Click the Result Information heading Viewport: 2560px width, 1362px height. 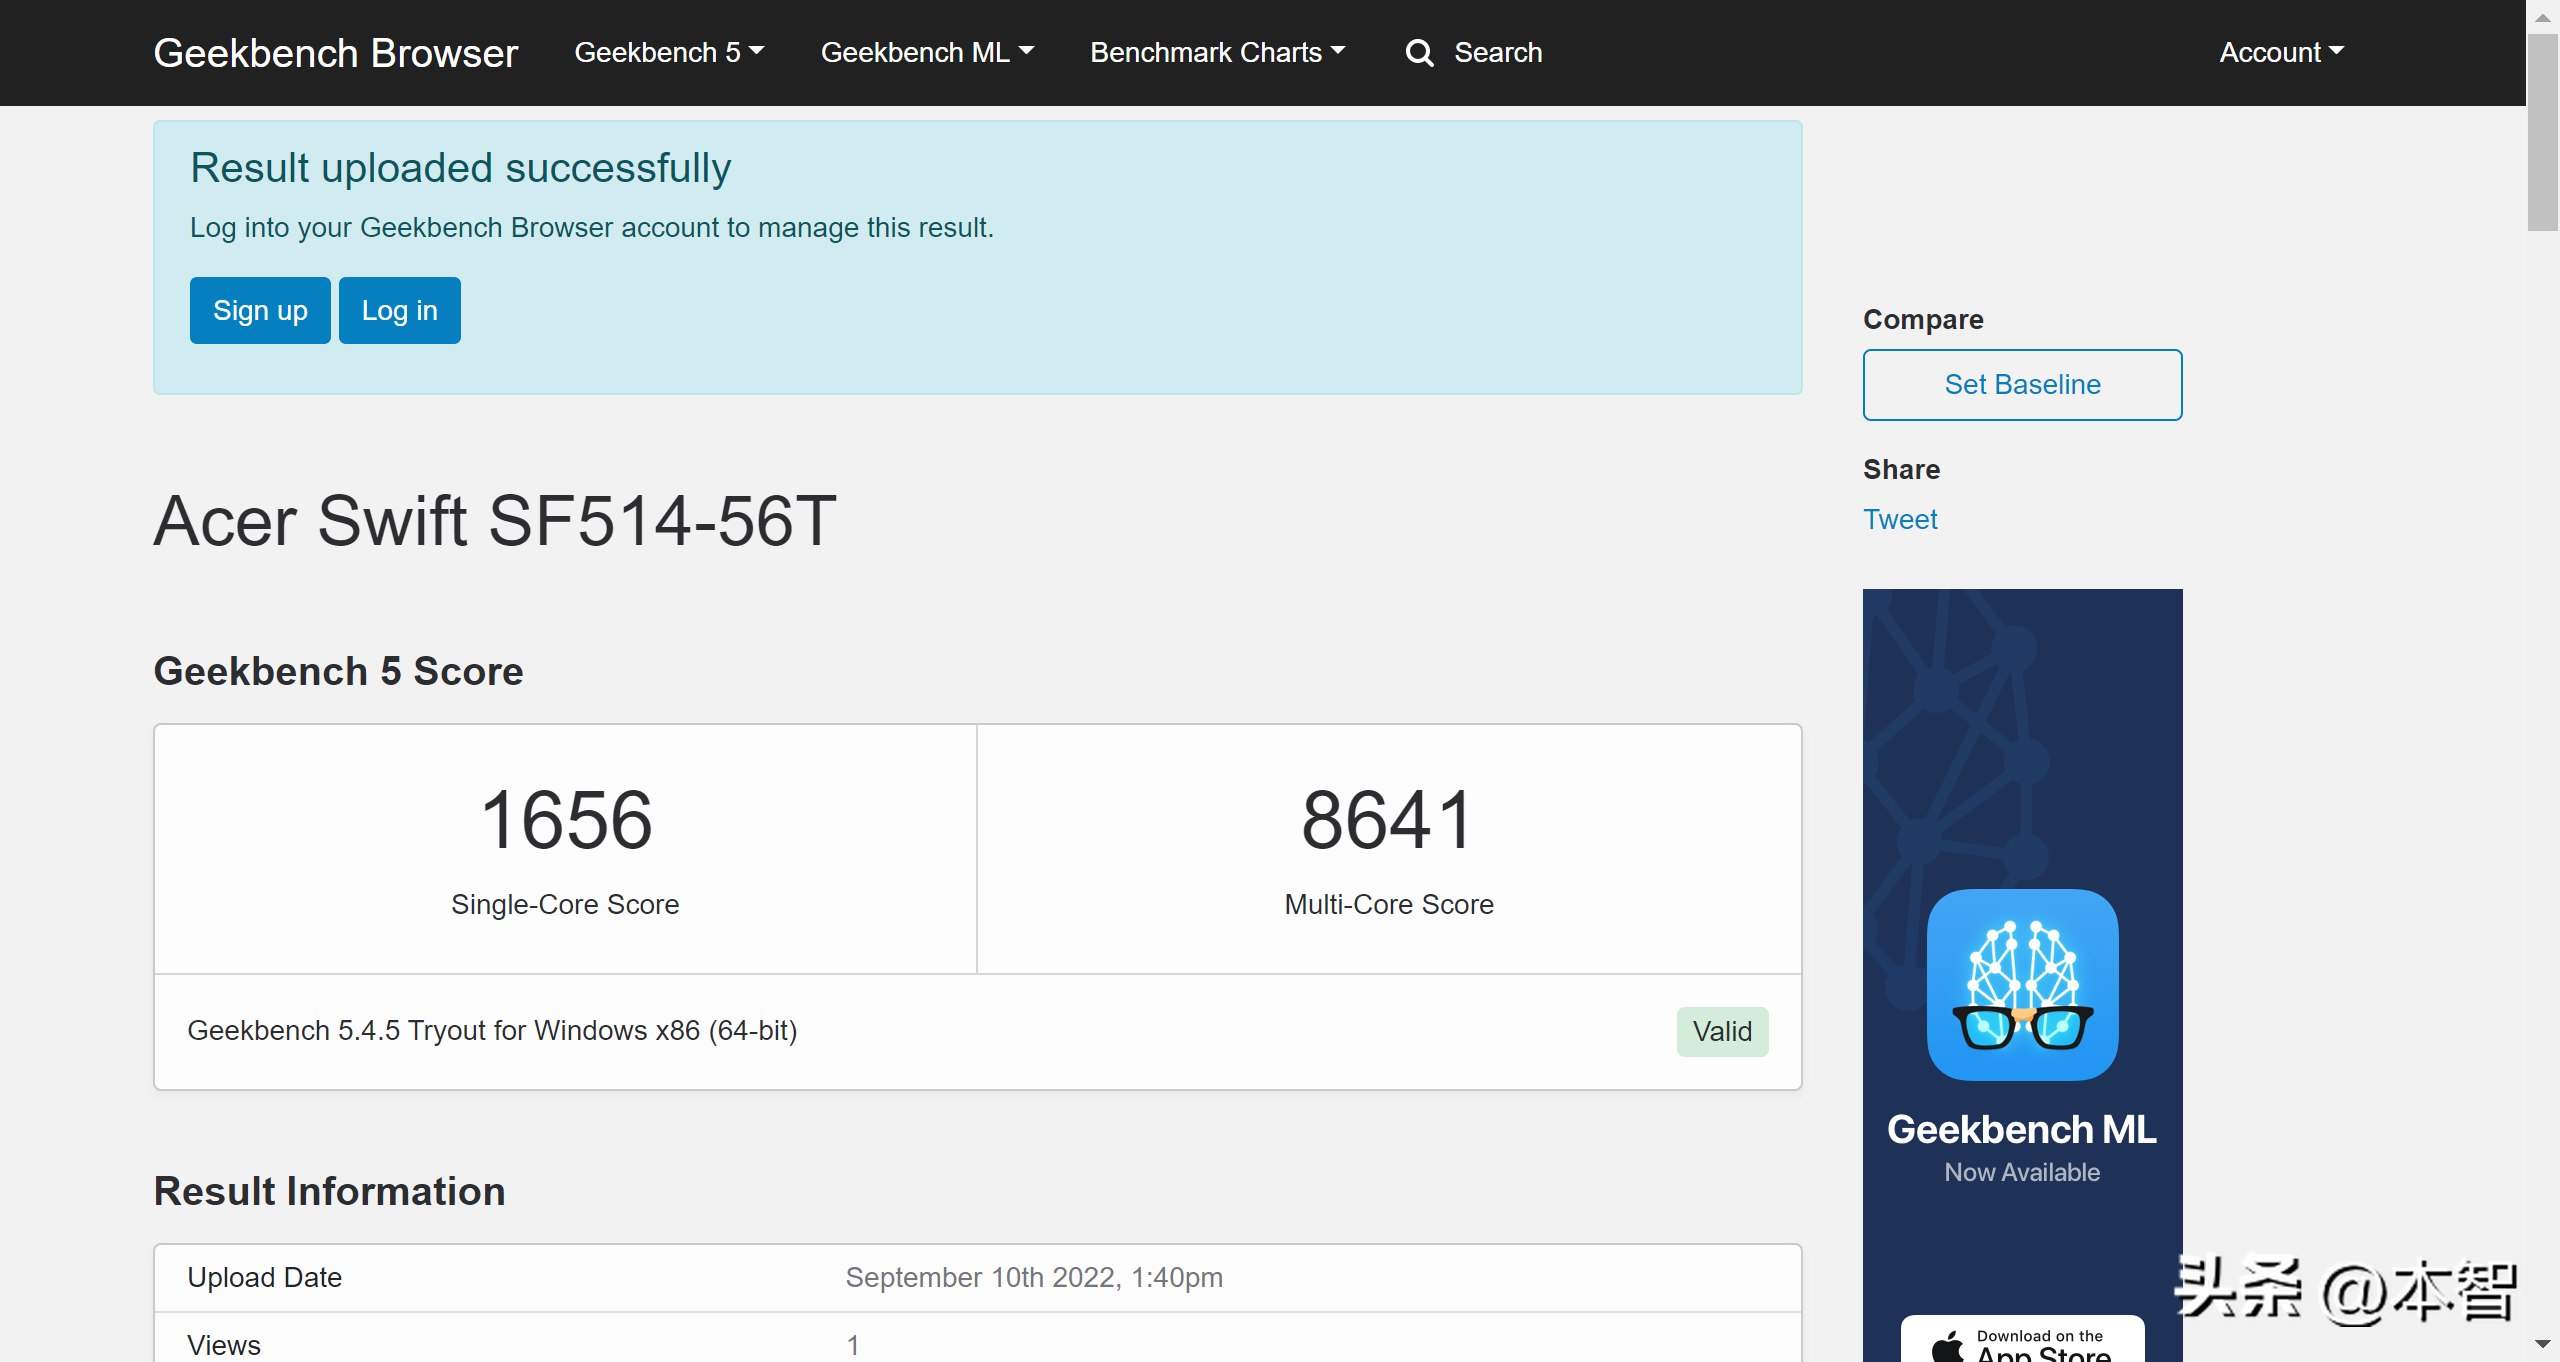click(x=329, y=1191)
